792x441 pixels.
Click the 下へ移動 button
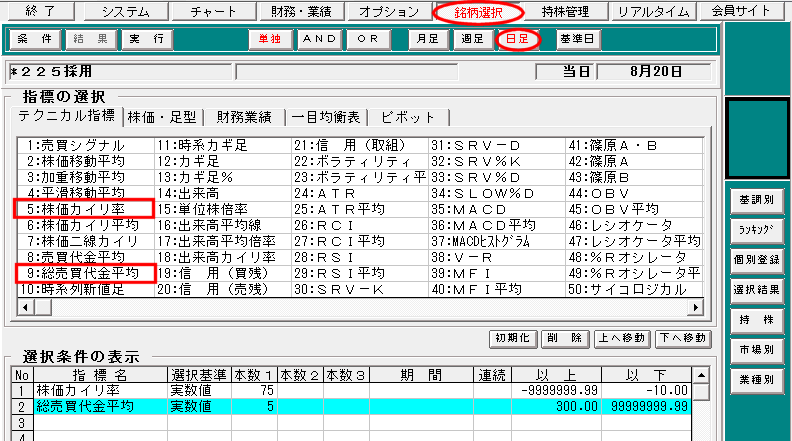coord(683,338)
